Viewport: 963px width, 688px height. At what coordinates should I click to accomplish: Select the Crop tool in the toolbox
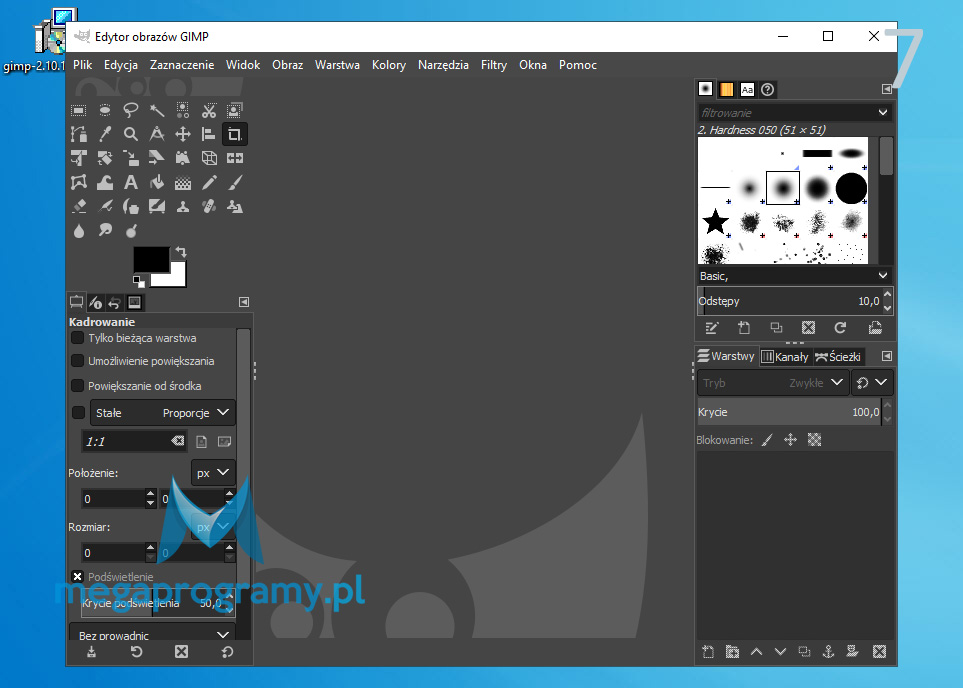pyautogui.click(x=235, y=134)
